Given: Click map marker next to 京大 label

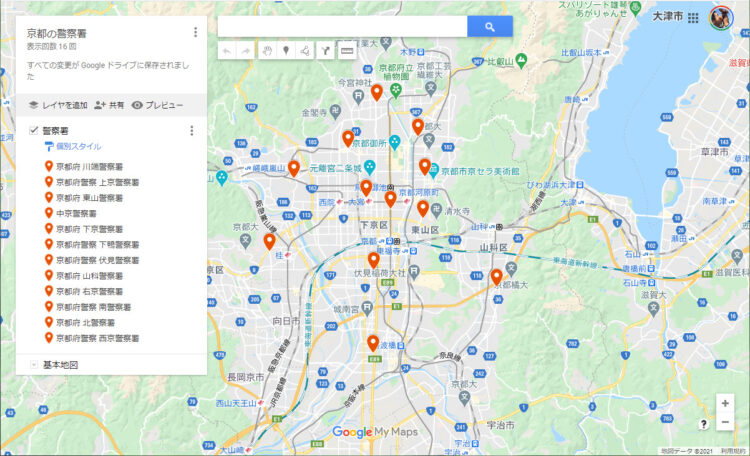Looking at the screenshot, I should coord(418,127).
